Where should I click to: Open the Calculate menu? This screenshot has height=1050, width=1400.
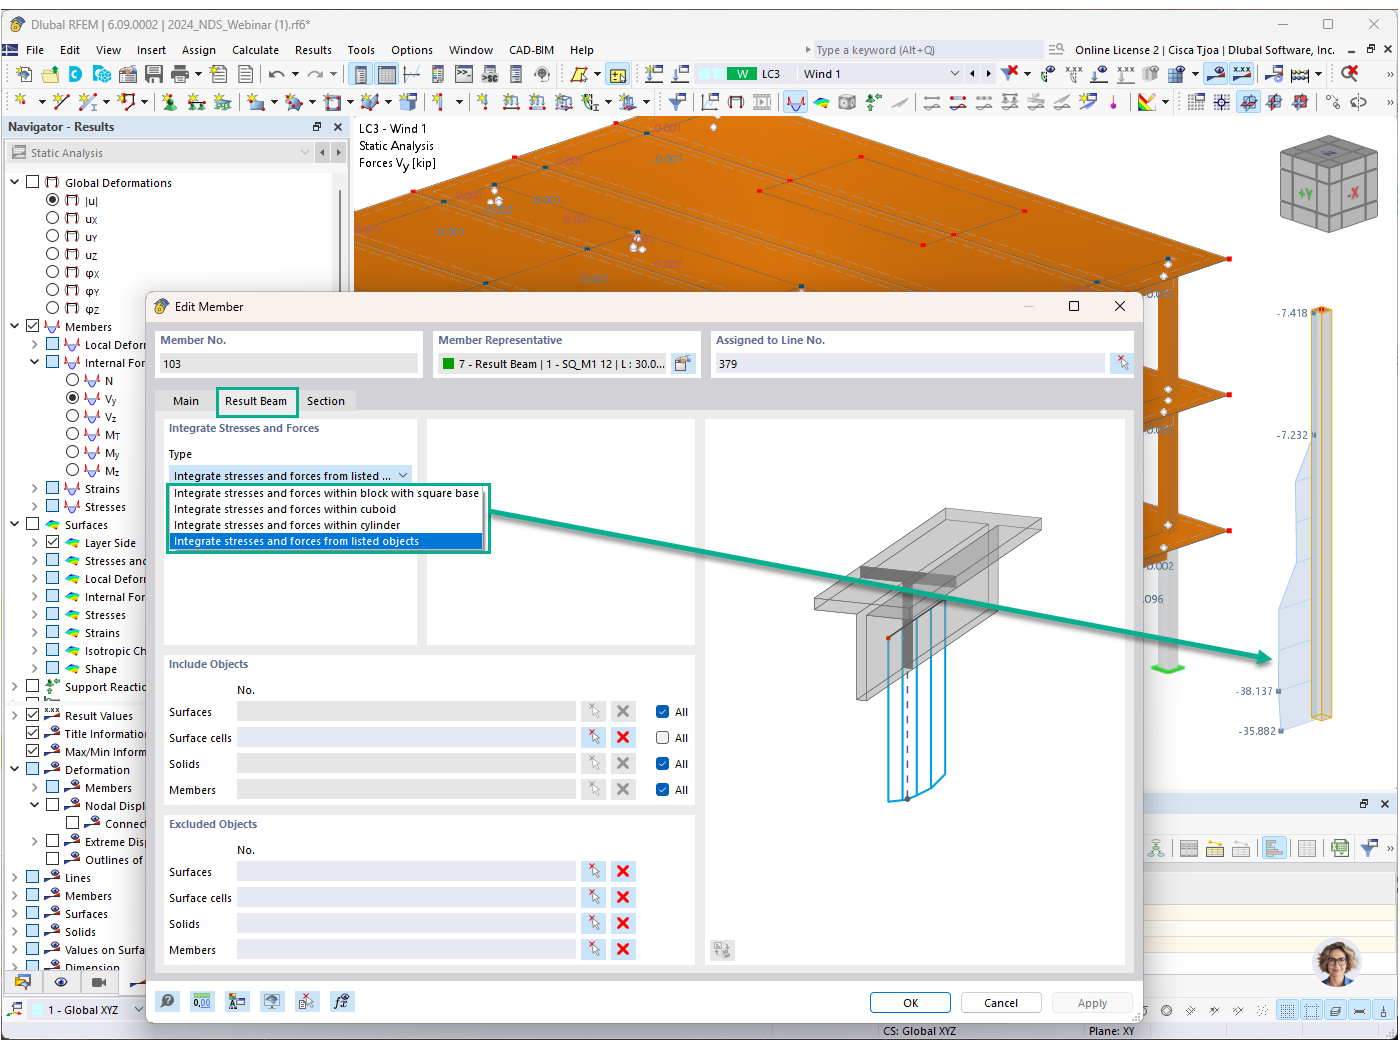[255, 50]
